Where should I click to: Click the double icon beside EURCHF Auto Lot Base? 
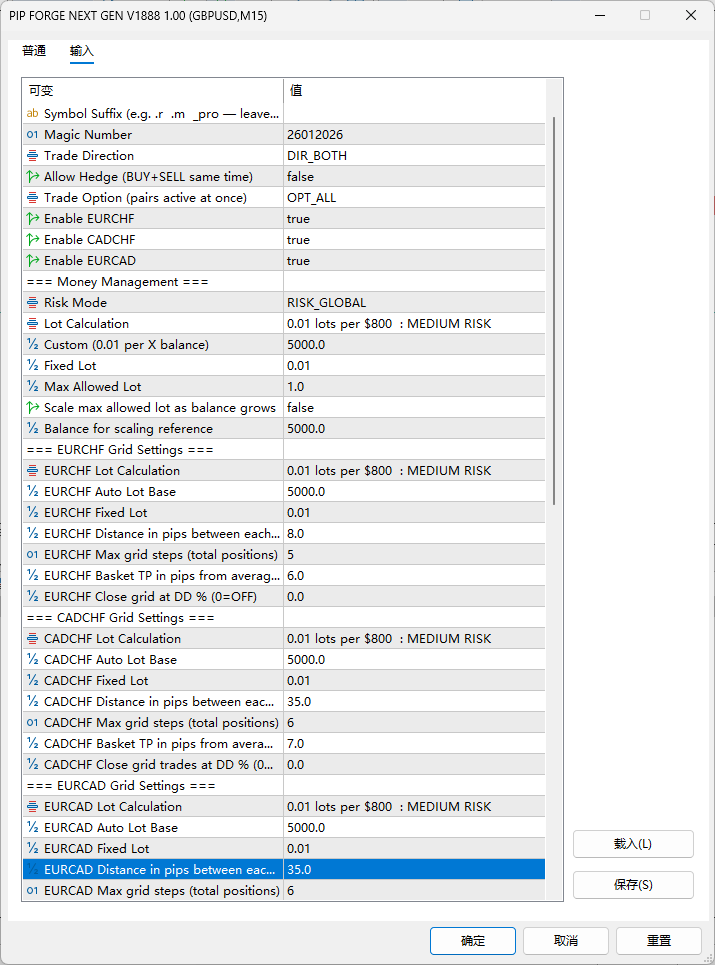(x=33, y=491)
